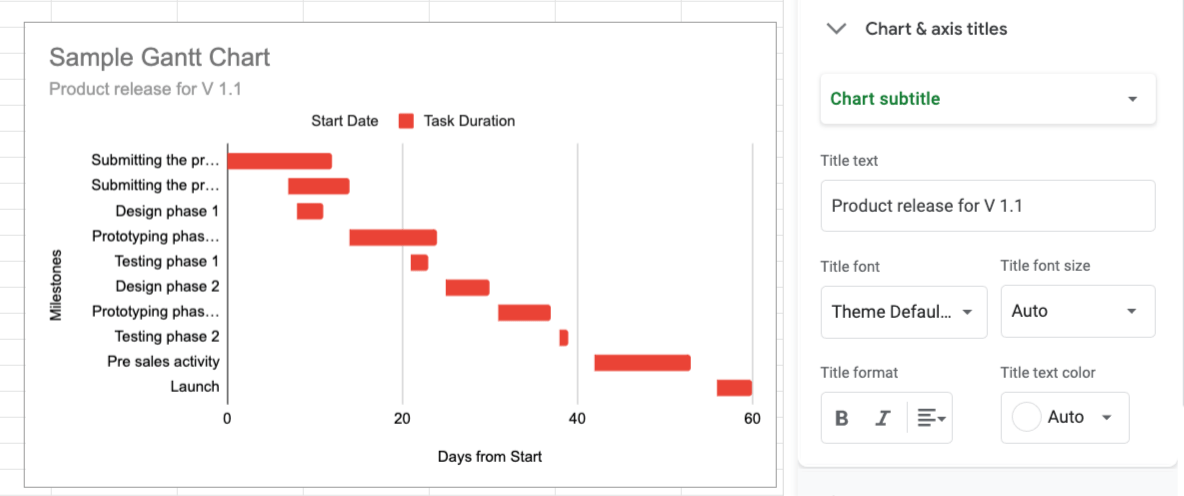Select the chart subtitle text
This screenshot has height=496, width=1184.
click(145, 89)
